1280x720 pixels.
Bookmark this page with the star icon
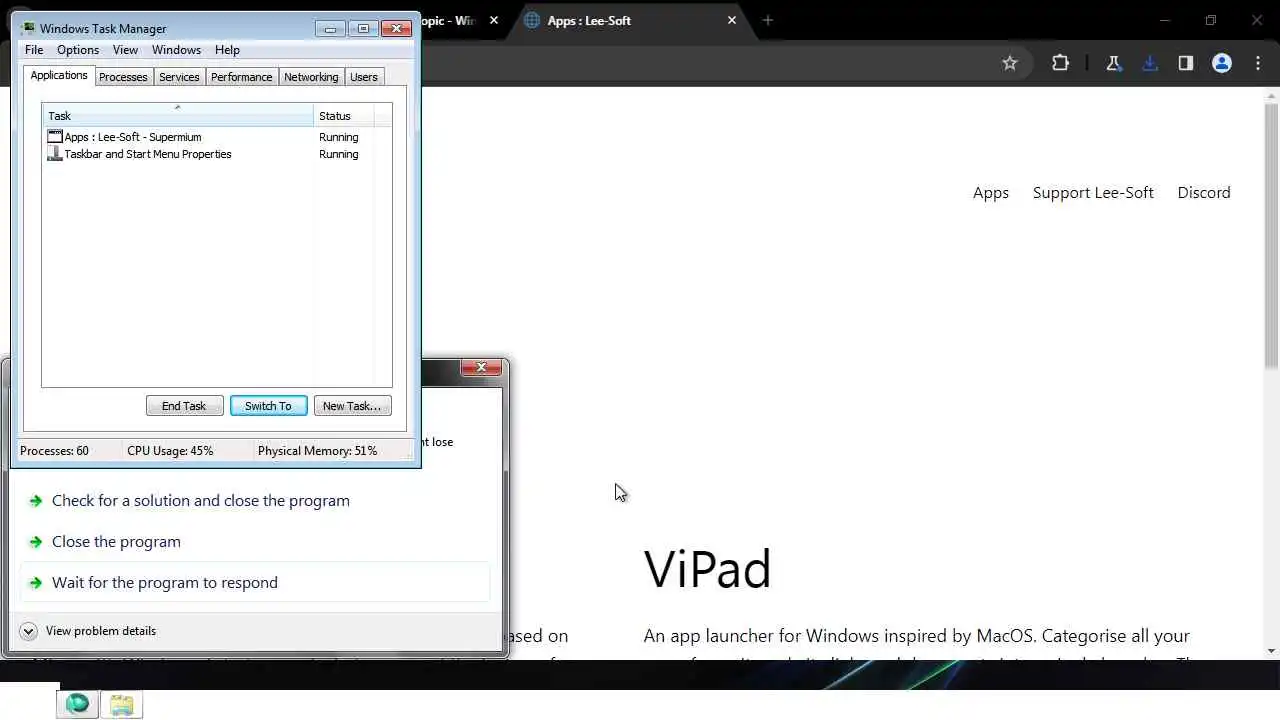pos(1010,63)
